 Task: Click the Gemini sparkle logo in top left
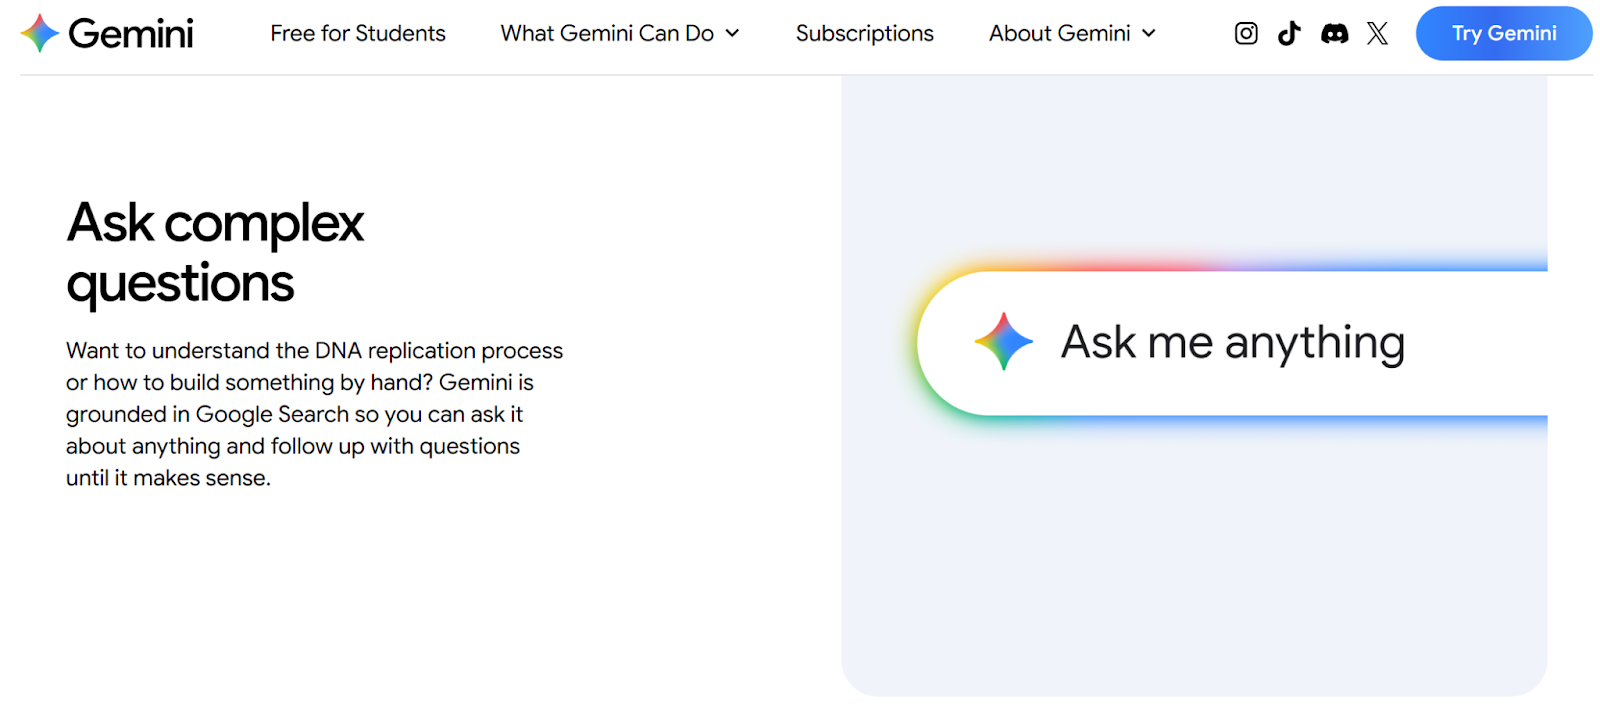pyautogui.click(x=38, y=32)
